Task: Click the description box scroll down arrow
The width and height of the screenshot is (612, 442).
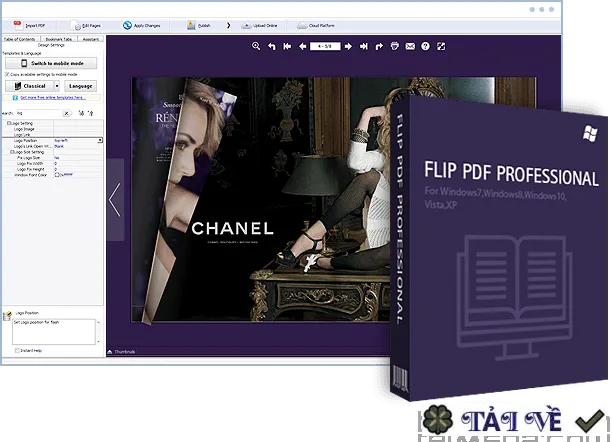Action: pyautogui.click(x=98, y=342)
